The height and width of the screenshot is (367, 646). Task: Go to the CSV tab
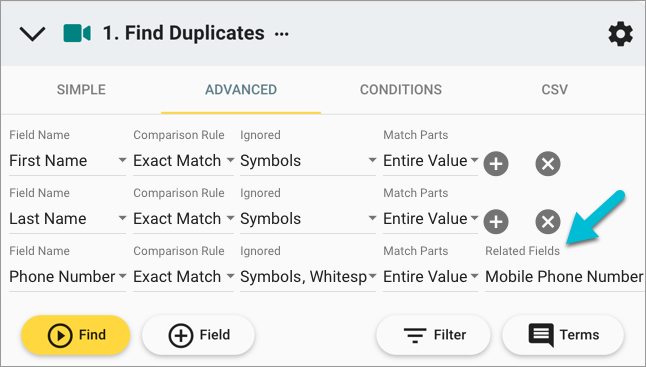(555, 89)
